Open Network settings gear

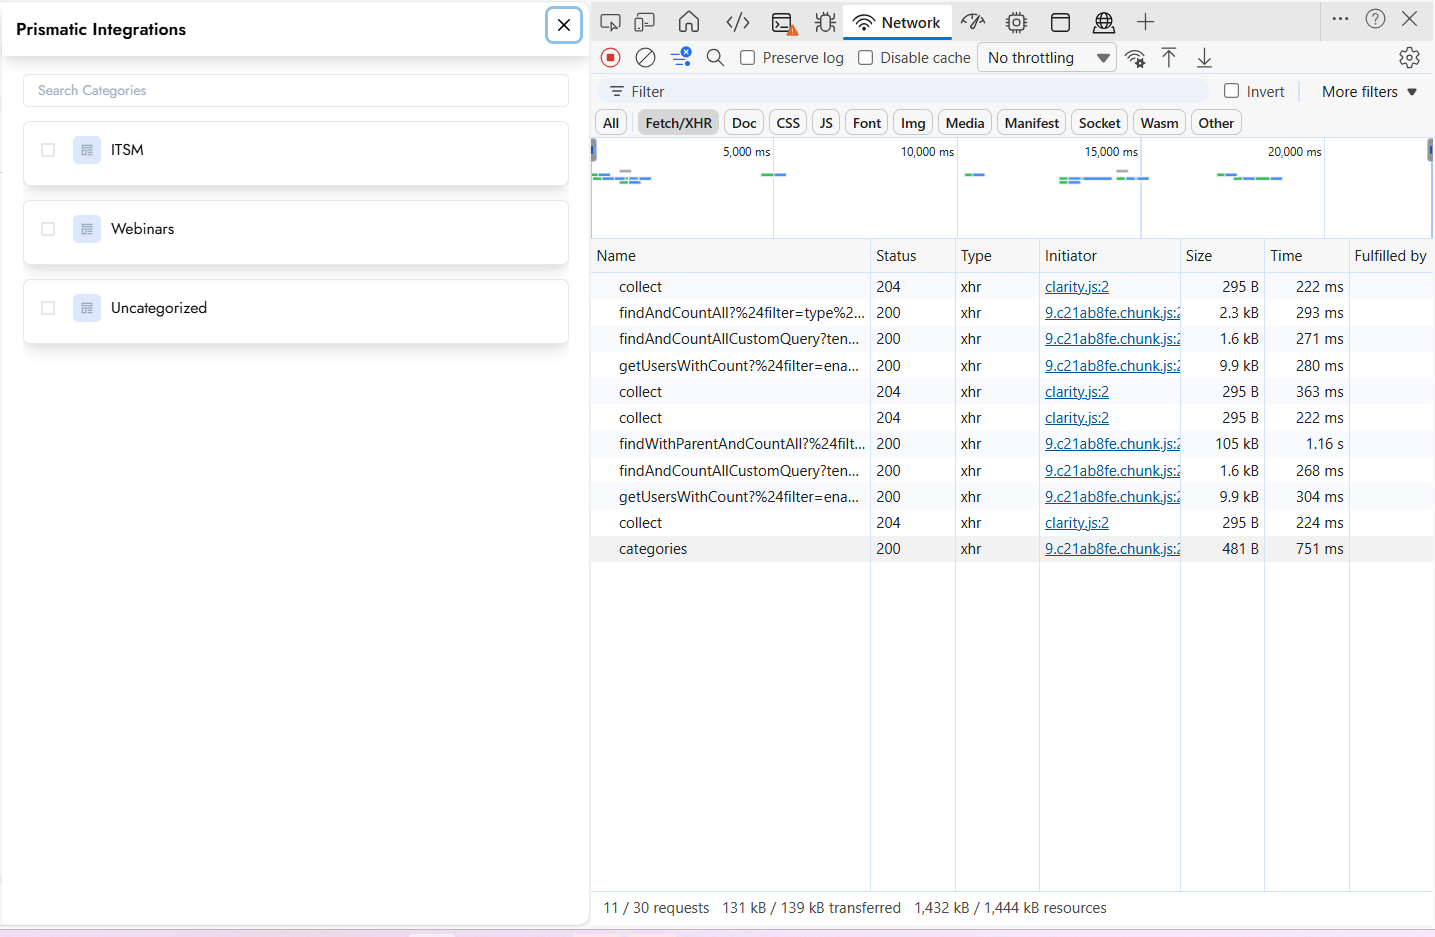pyautogui.click(x=1409, y=58)
